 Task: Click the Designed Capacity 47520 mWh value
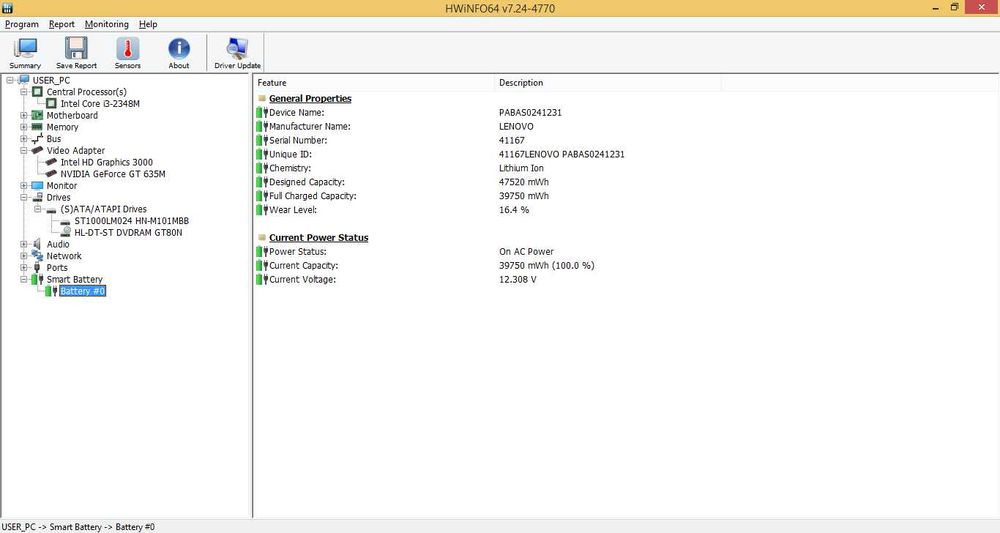tap(524, 182)
